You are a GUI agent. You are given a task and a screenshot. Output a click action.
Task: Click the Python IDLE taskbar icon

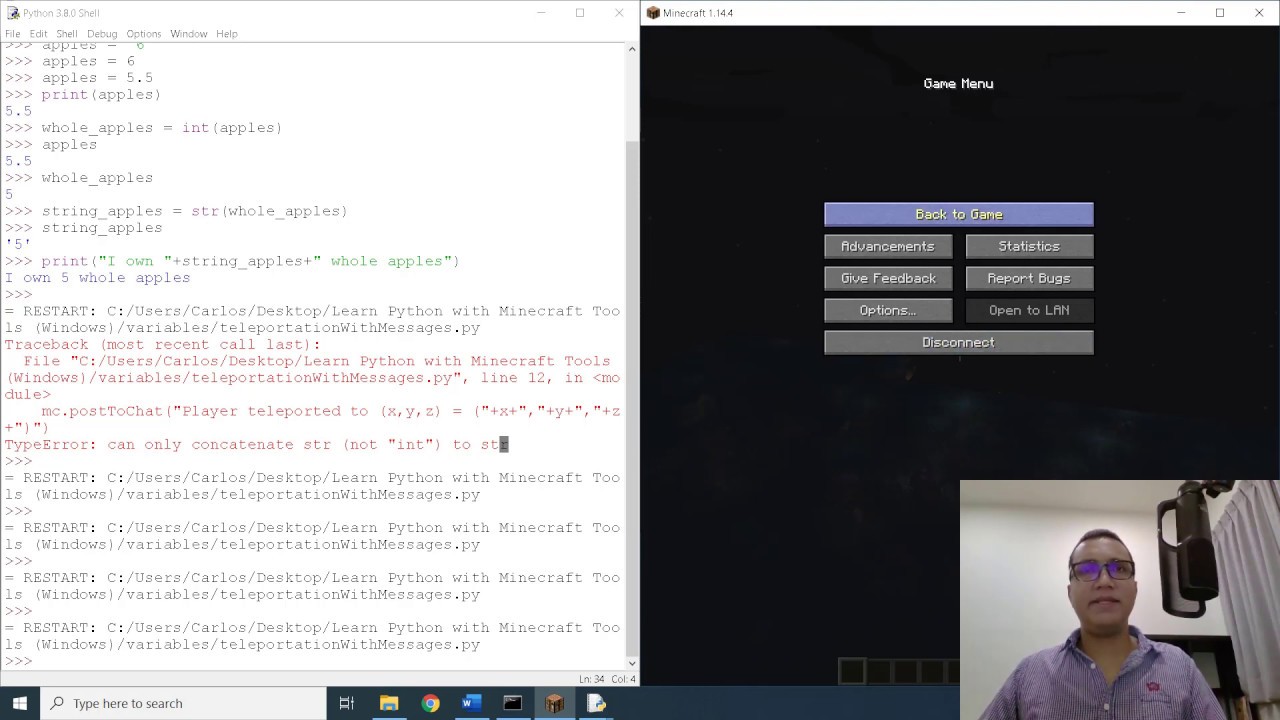596,703
